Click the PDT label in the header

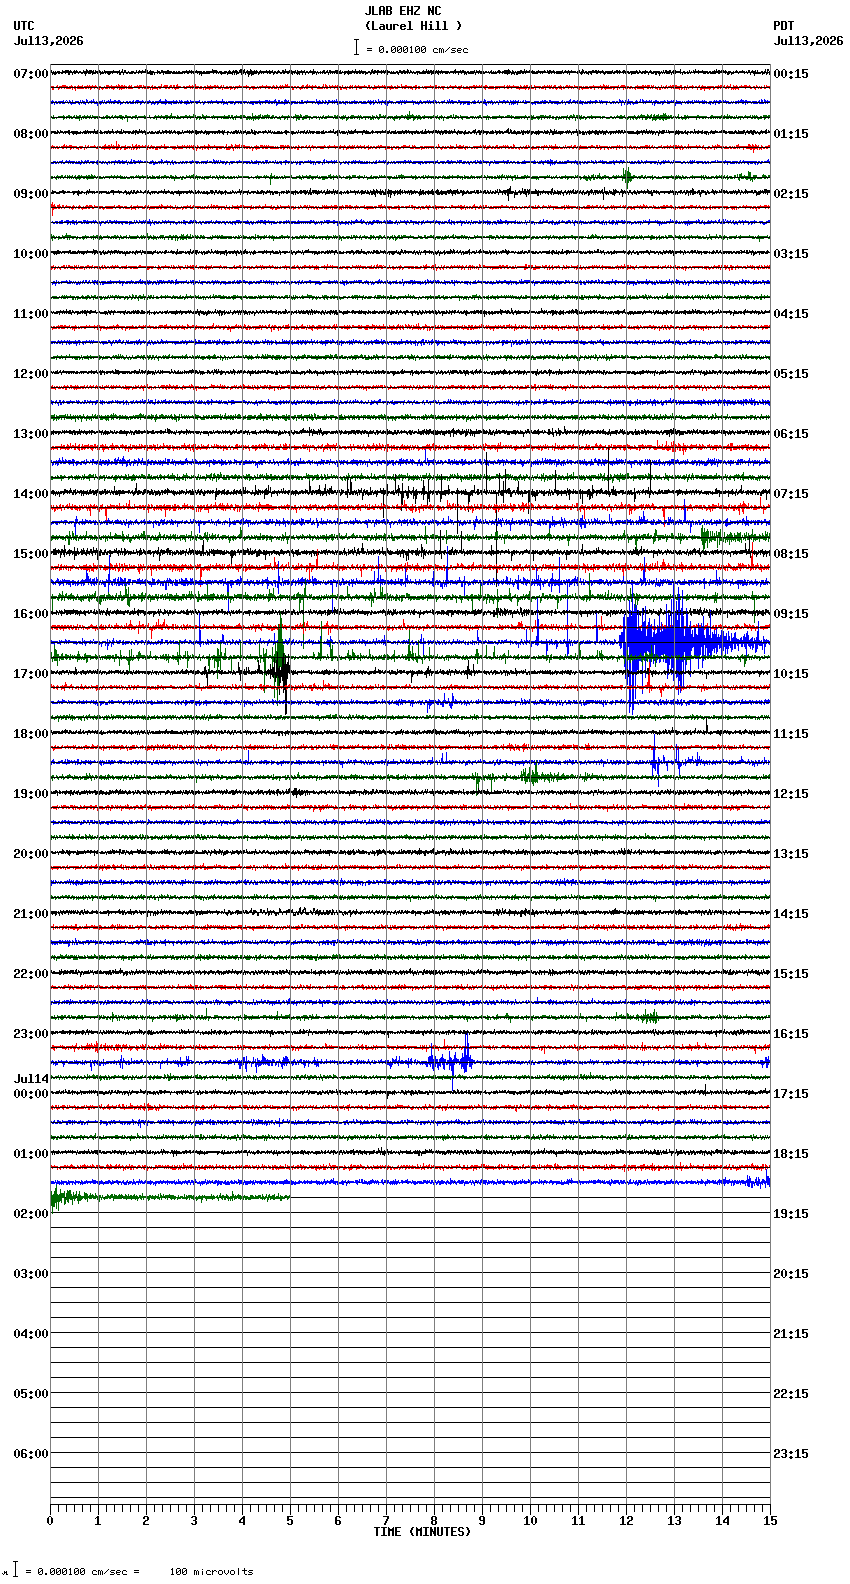(784, 26)
